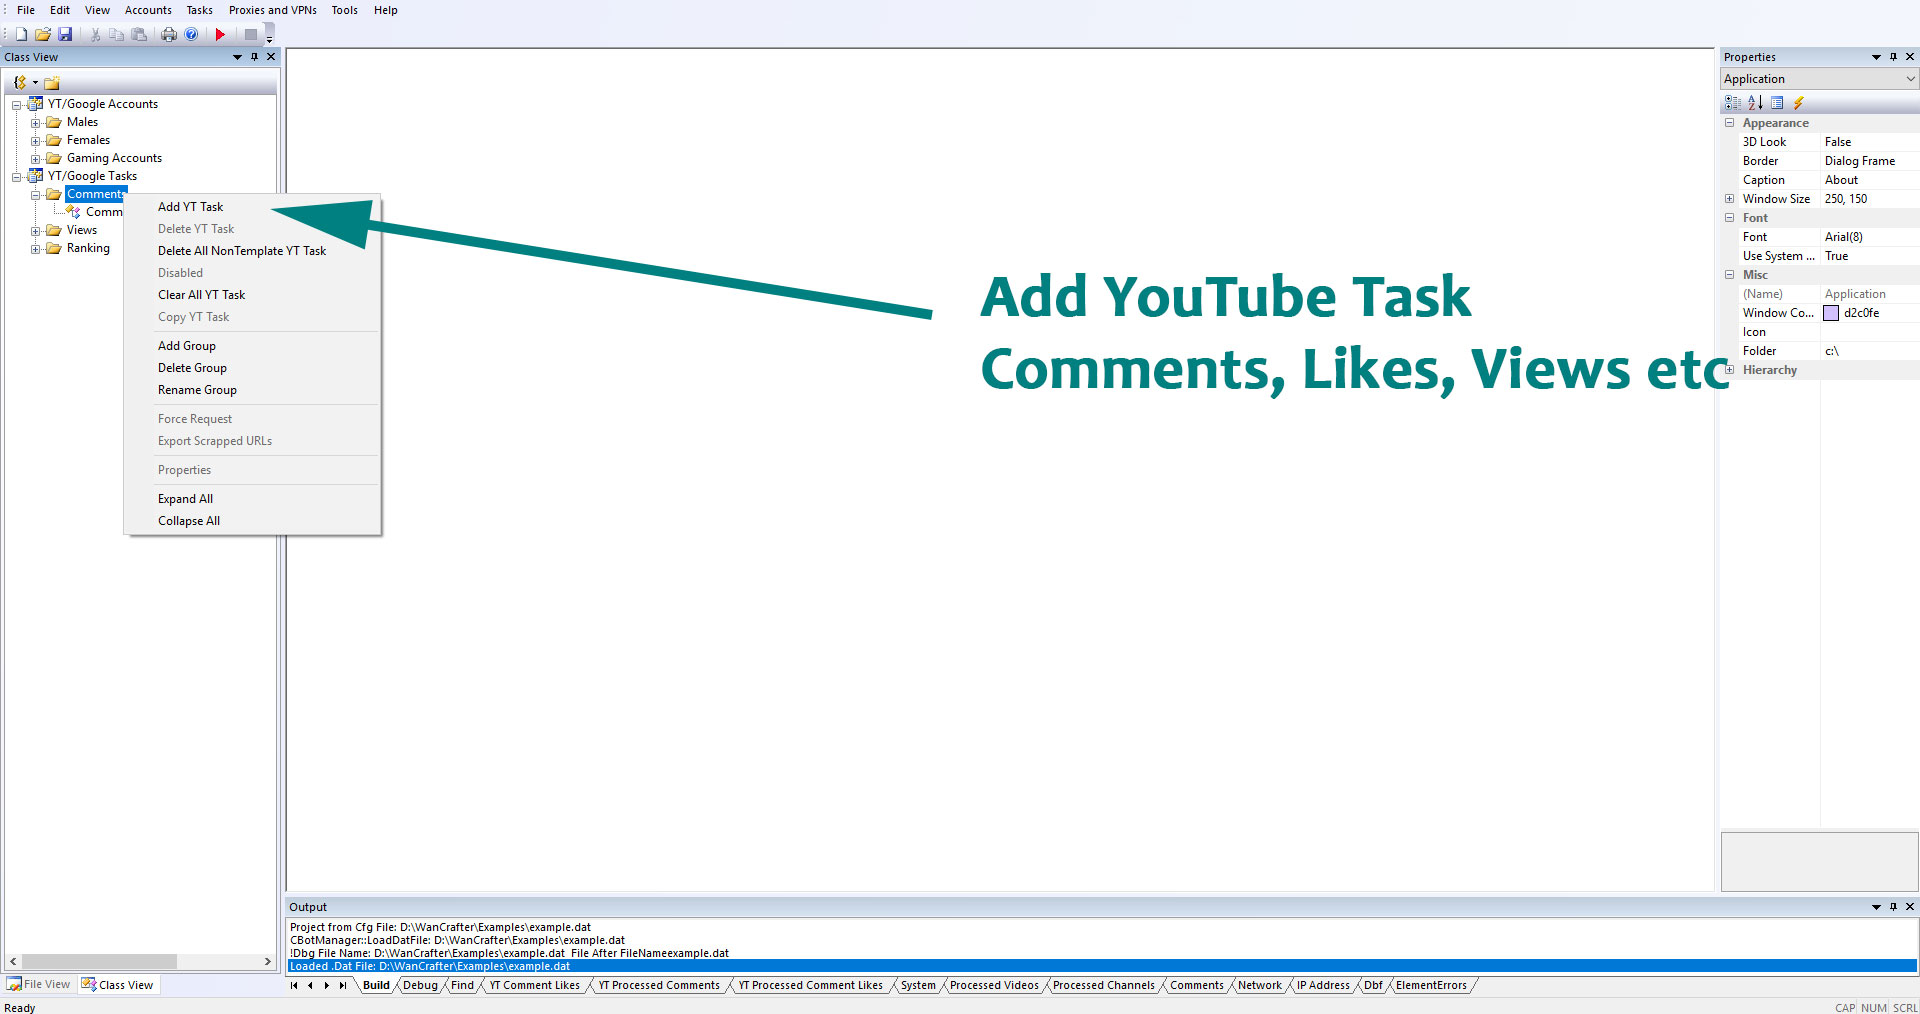
Task: Open the Proxies and VPNs menu
Action: (272, 10)
